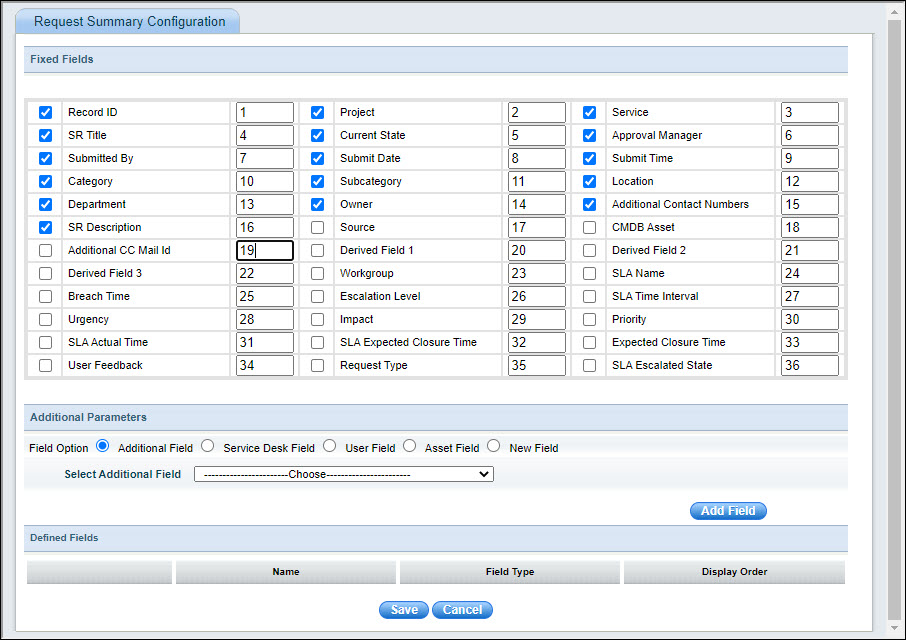Click the Add Field button
Image resolution: width=906 pixels, height=640 pixels.
728,511
